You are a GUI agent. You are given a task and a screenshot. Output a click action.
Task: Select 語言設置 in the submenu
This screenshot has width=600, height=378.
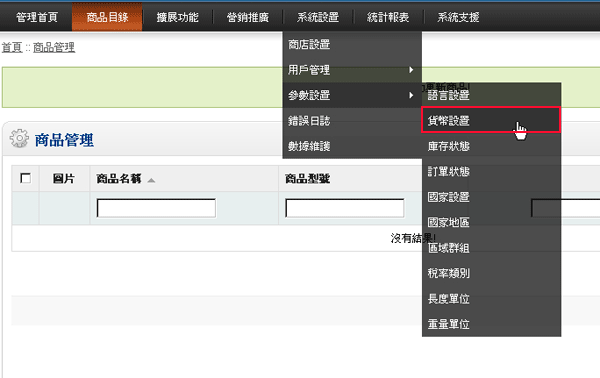[x=491, y=95]
